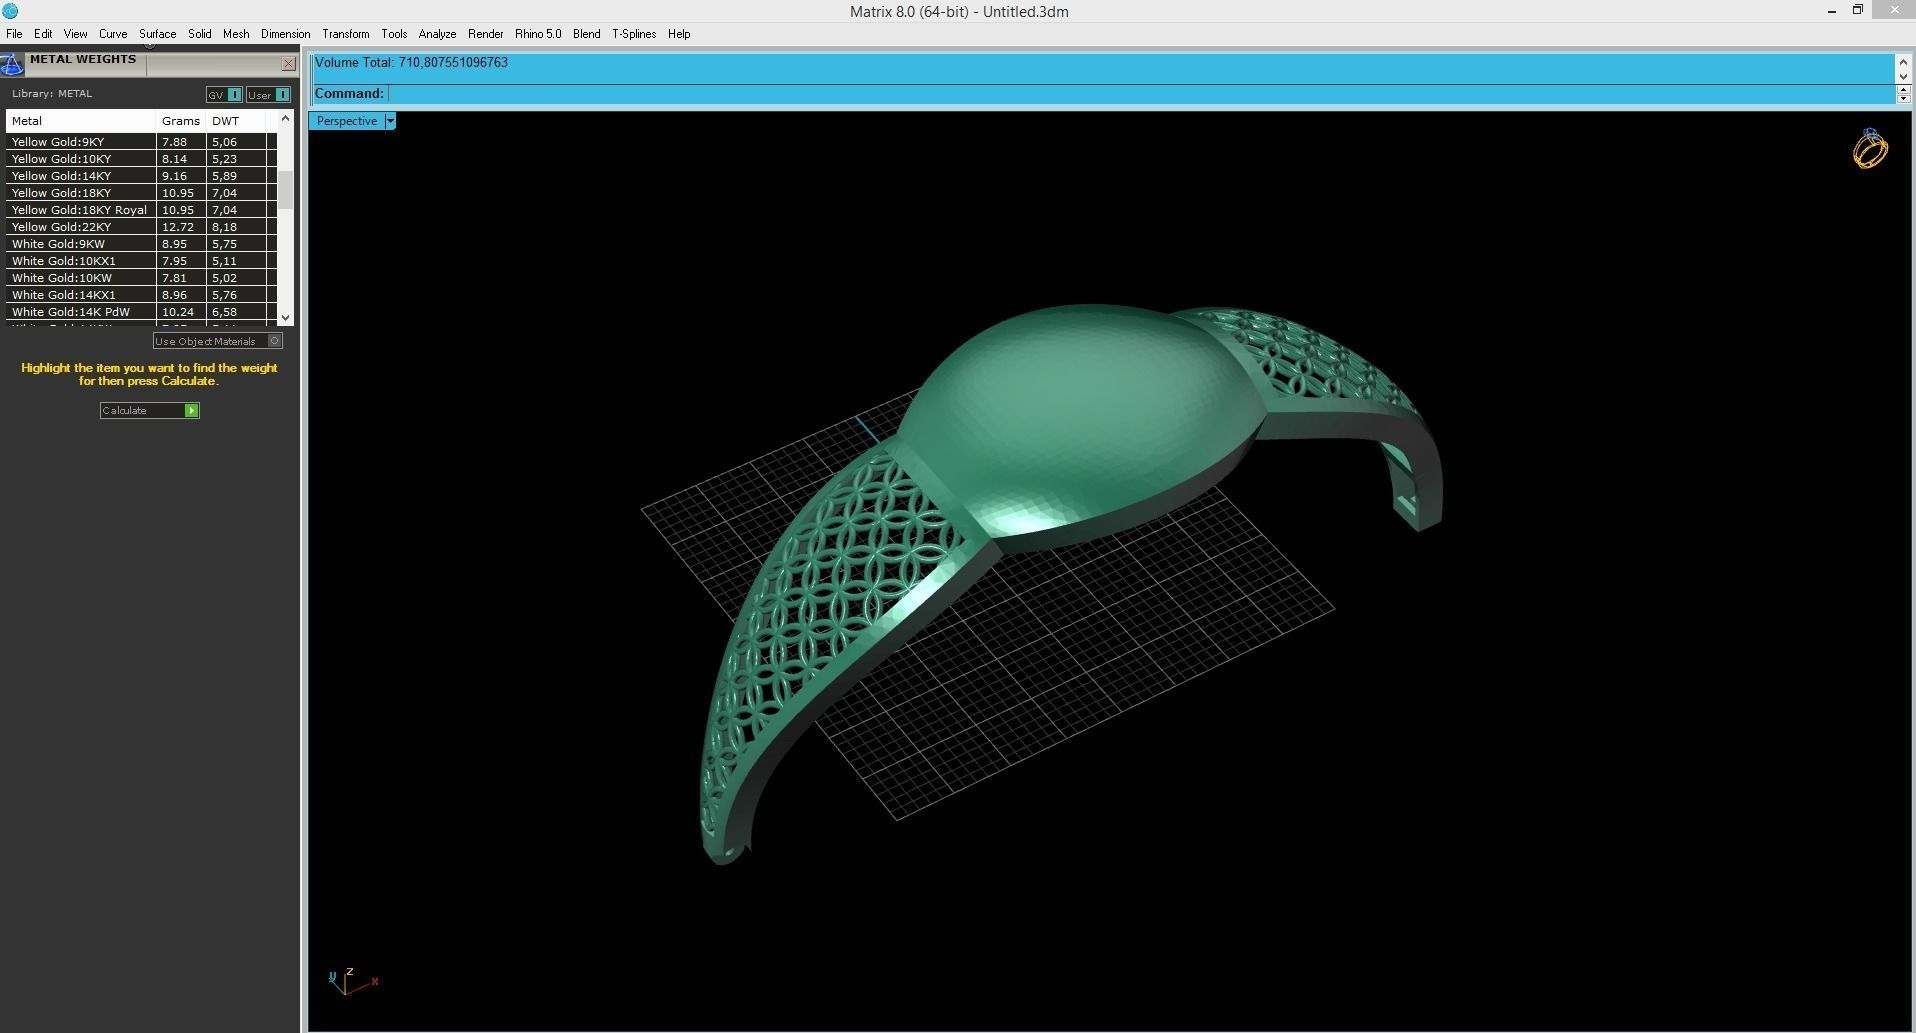This screenshot has width=1916, height=1033.
Task: Select the Yellow Gold:9KY metal name
Action: coord(58,142)
